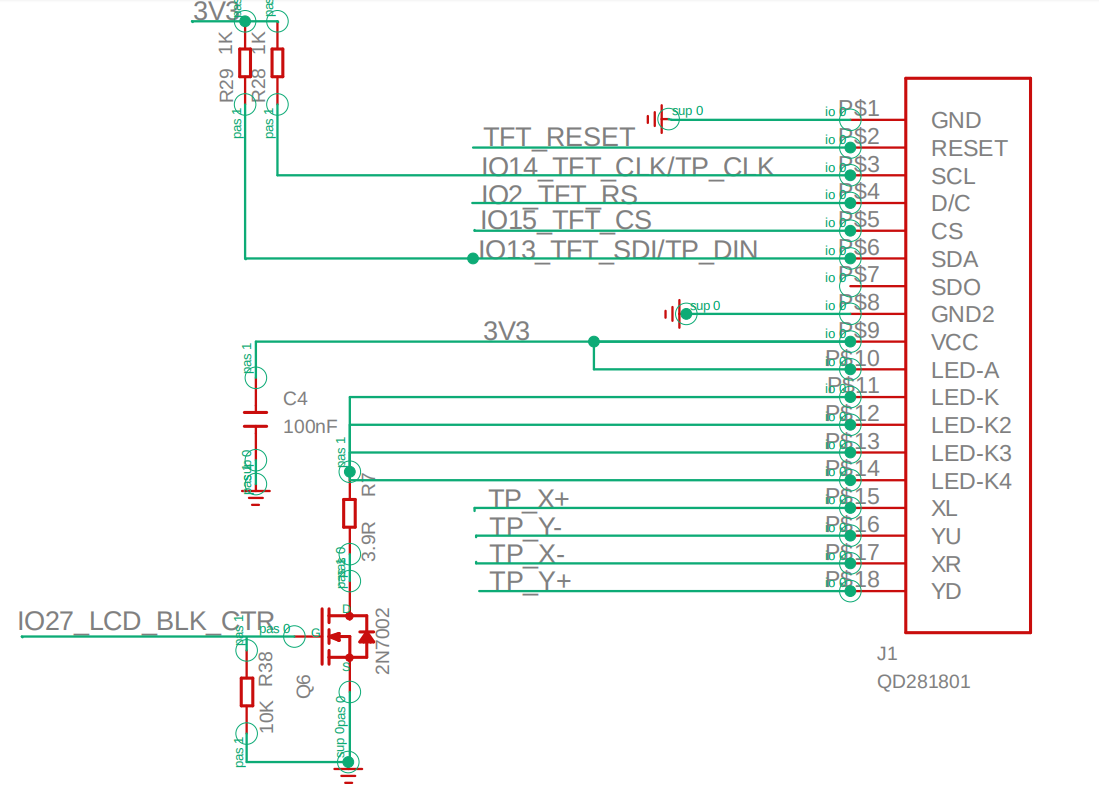1099x786 pixels.
Task: Click the P$9 pin number label
Action: (859, 330)
